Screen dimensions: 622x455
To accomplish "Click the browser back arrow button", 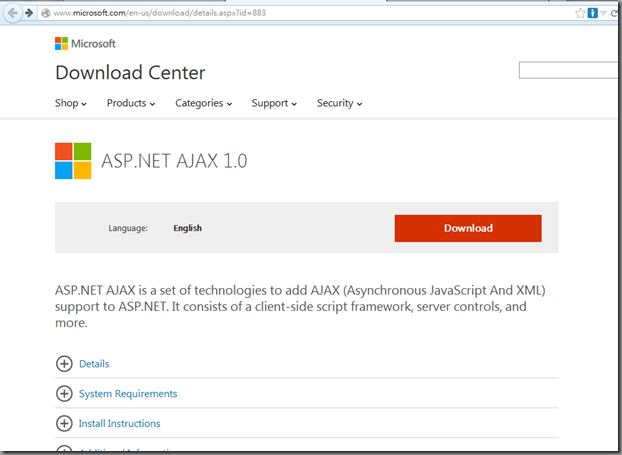I will (x=13, y=12).
